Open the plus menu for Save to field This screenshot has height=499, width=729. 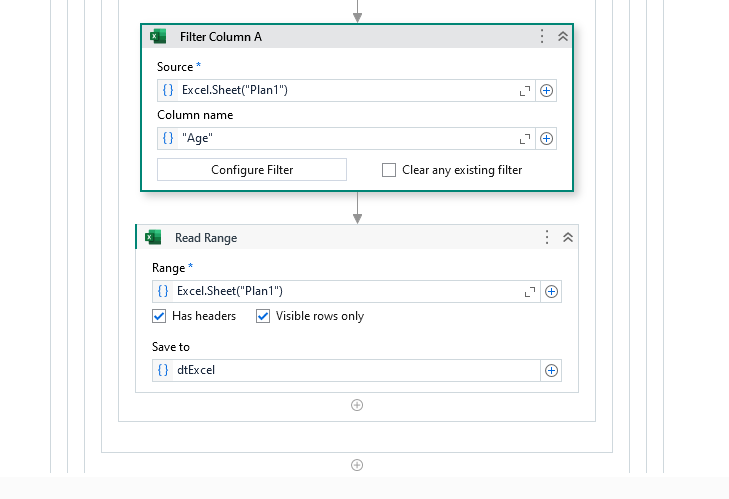tap(551, 370)
